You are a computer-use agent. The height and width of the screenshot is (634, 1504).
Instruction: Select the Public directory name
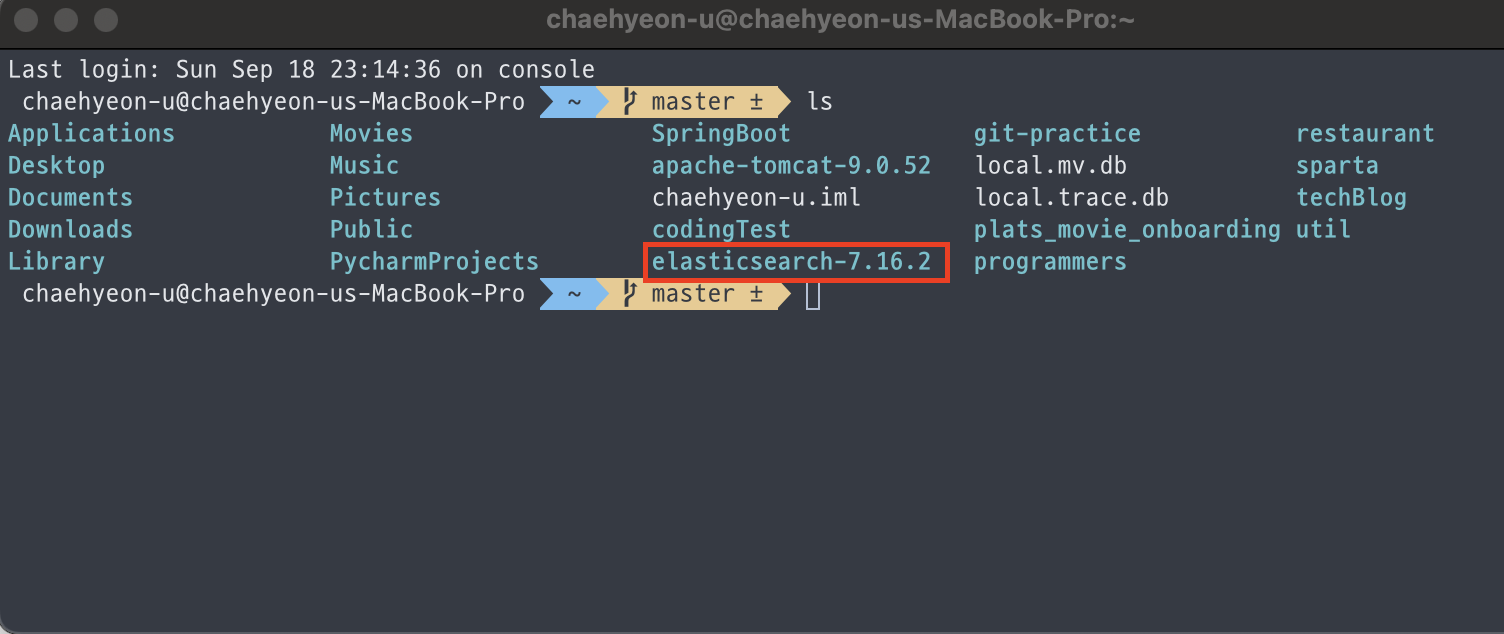pyautogui.click(x=371, y=230)
